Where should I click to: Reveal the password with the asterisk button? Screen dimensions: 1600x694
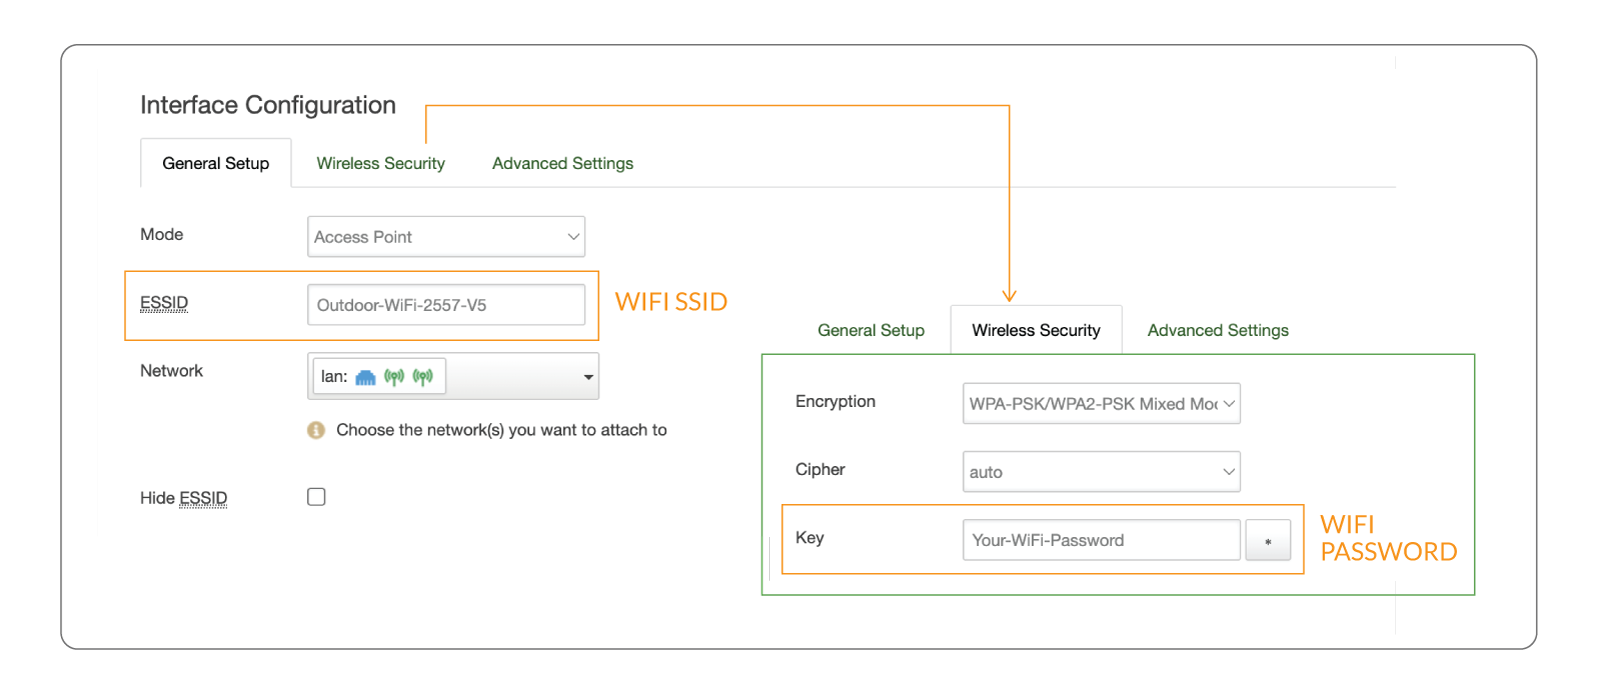(1267, 541)
